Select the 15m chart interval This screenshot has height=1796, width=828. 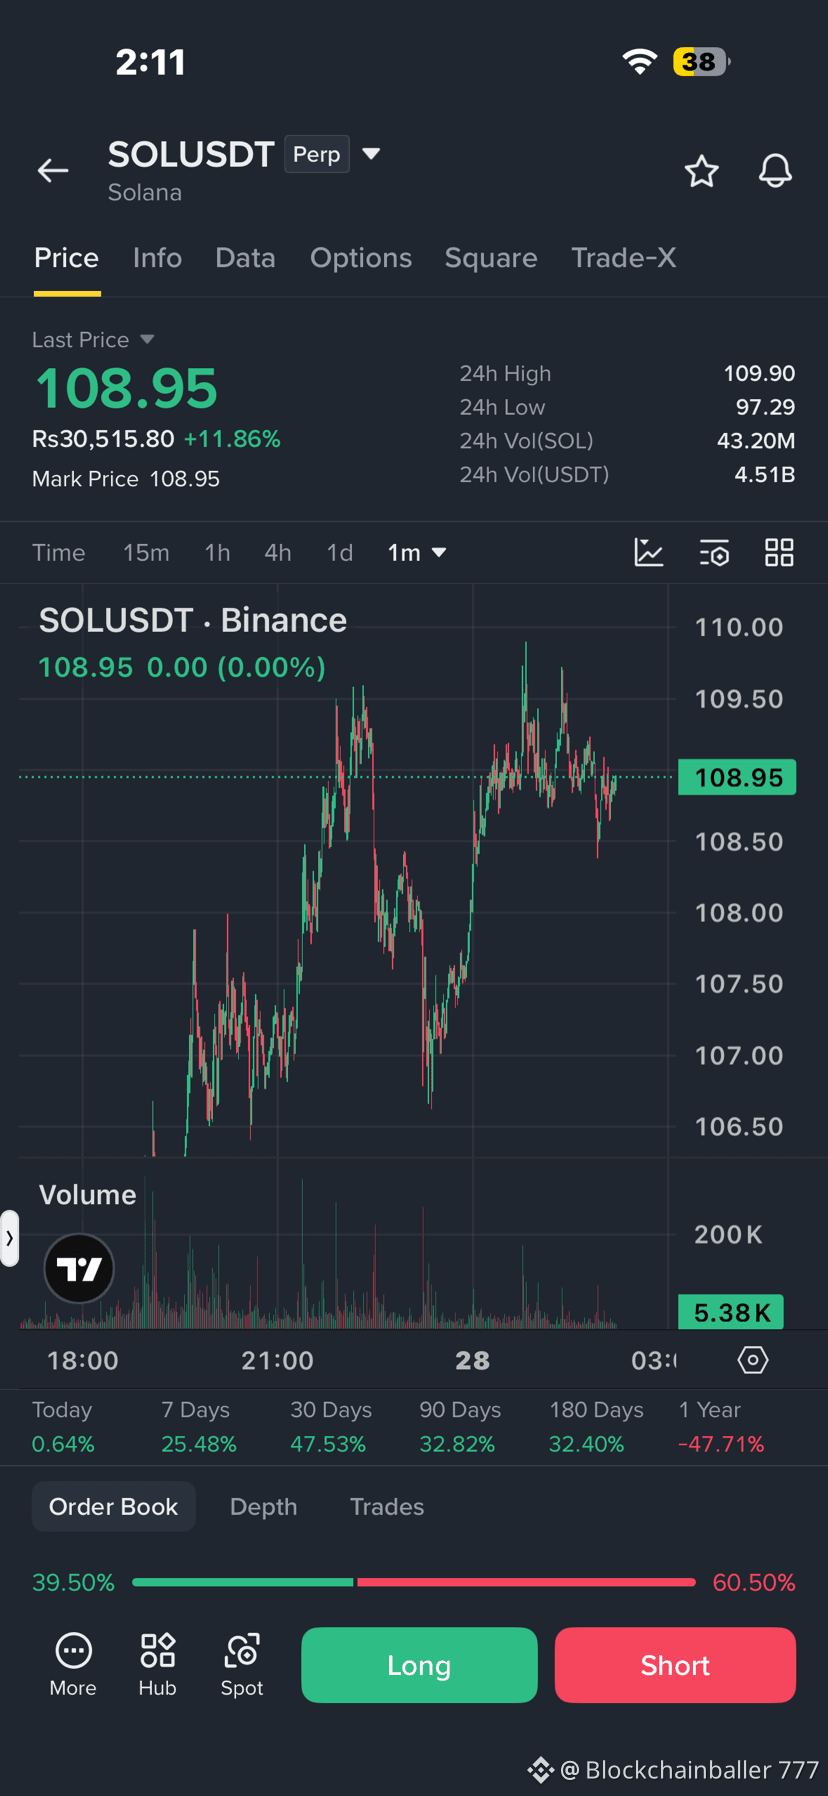coord(146,552)
